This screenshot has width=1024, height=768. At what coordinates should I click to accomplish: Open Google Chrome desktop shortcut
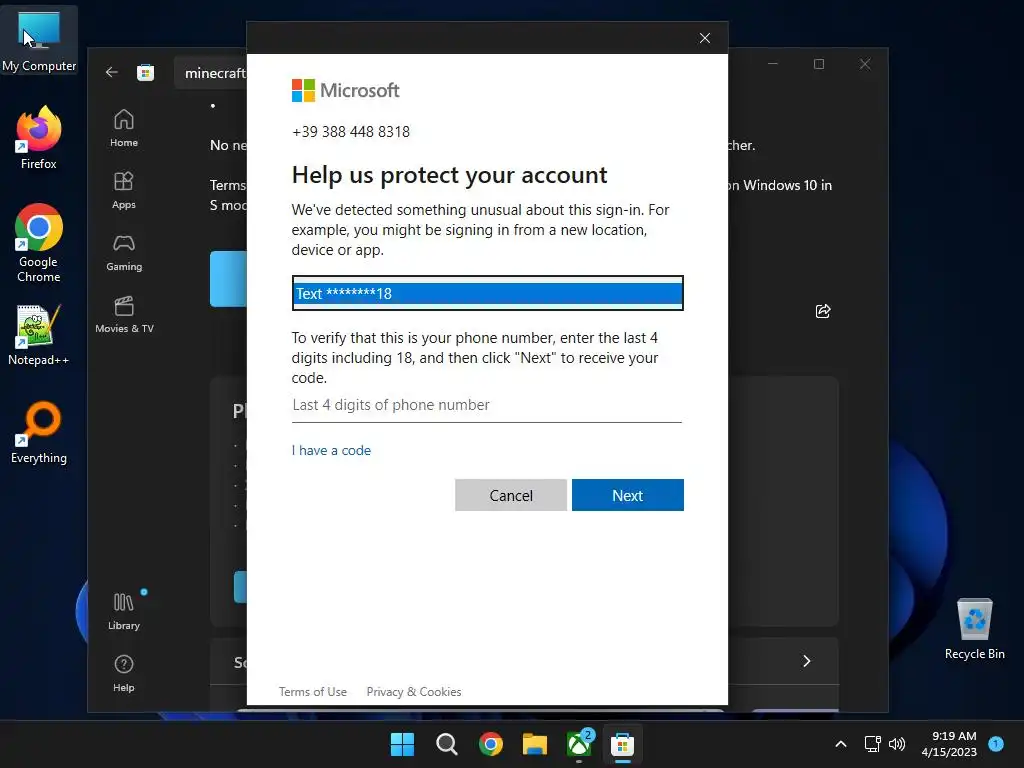pos(39,243)
